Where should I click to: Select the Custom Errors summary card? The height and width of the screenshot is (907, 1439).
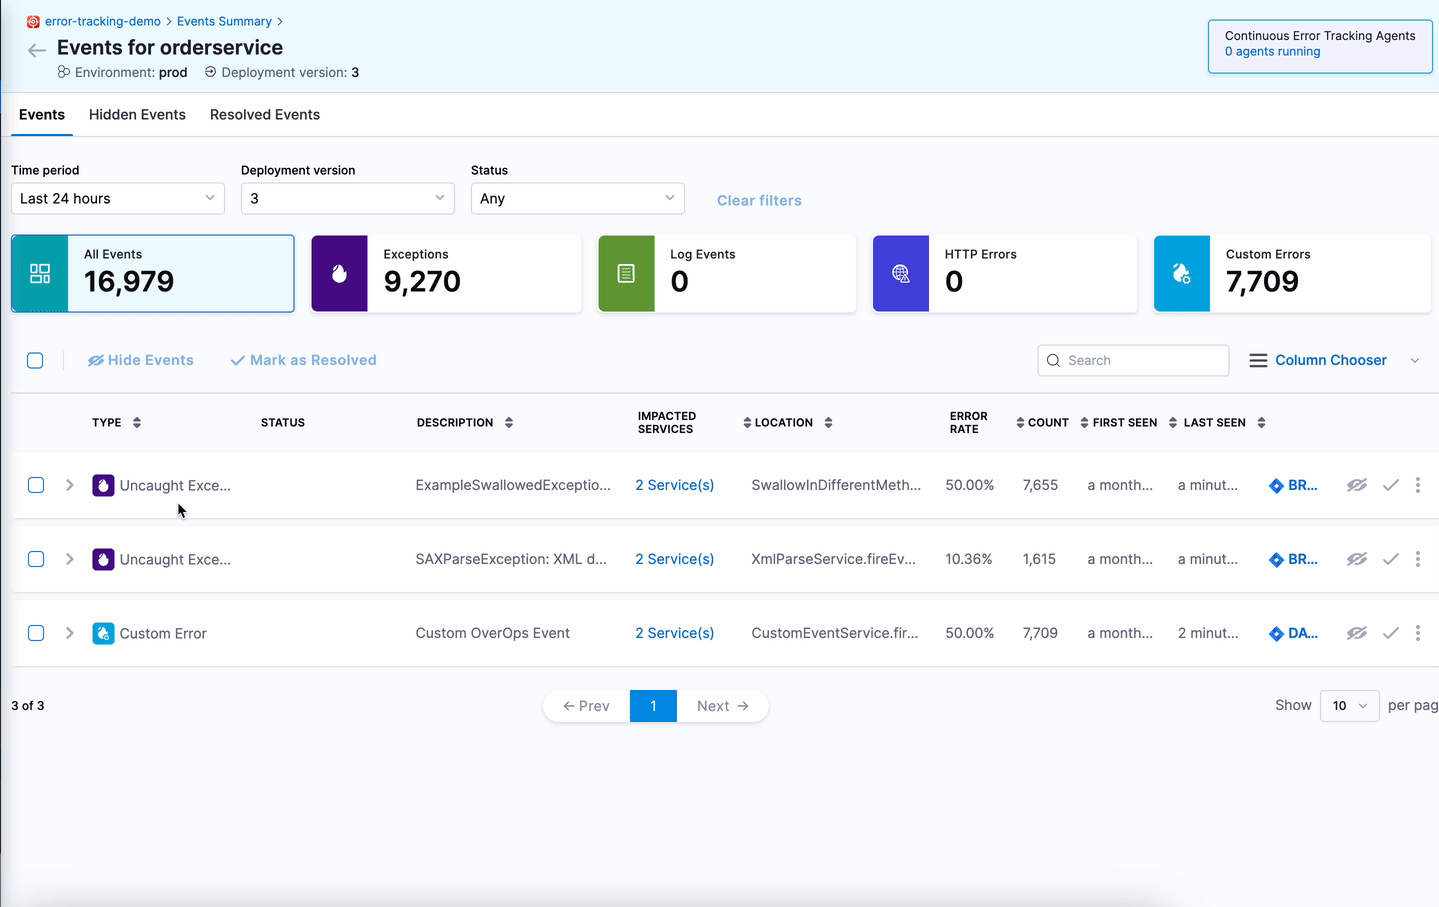pos(1291,274)
